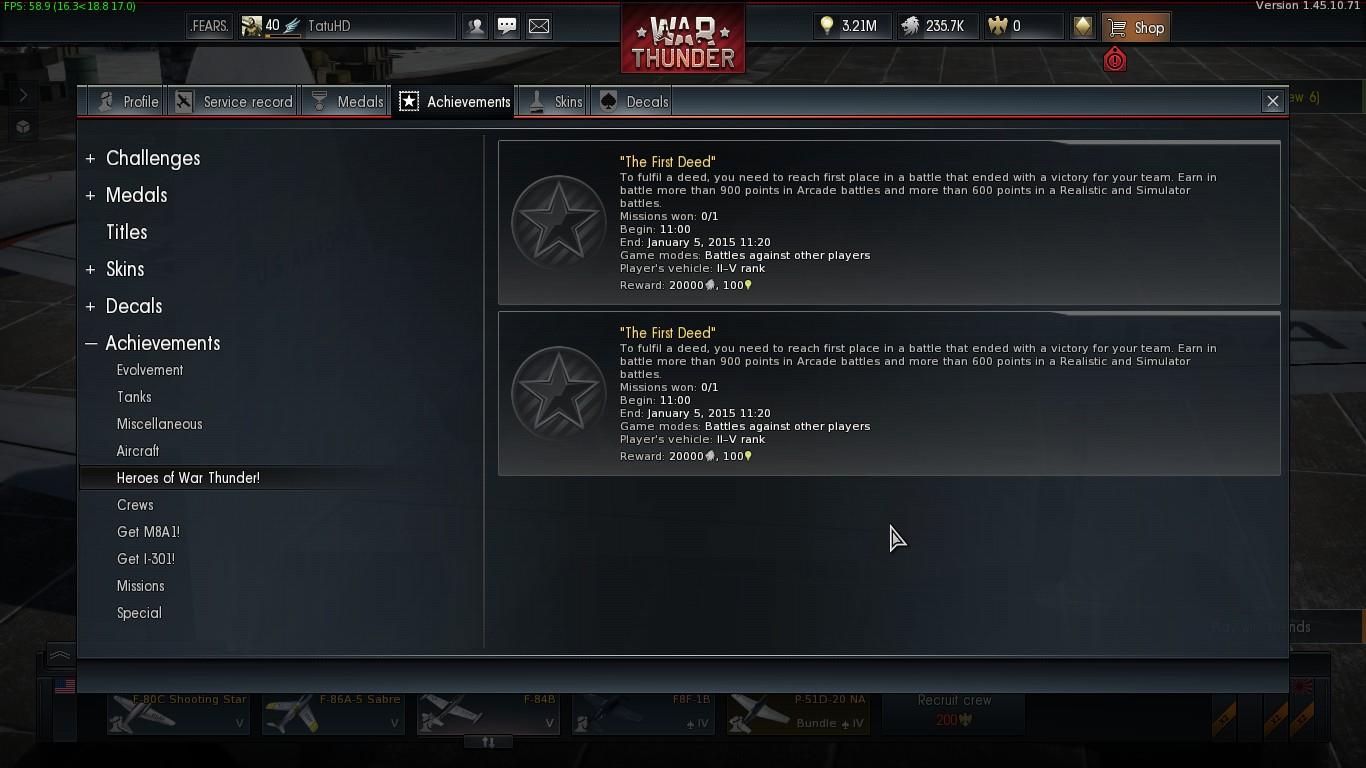Click the Silver Lions 3.21M balance

coord(848,26)
